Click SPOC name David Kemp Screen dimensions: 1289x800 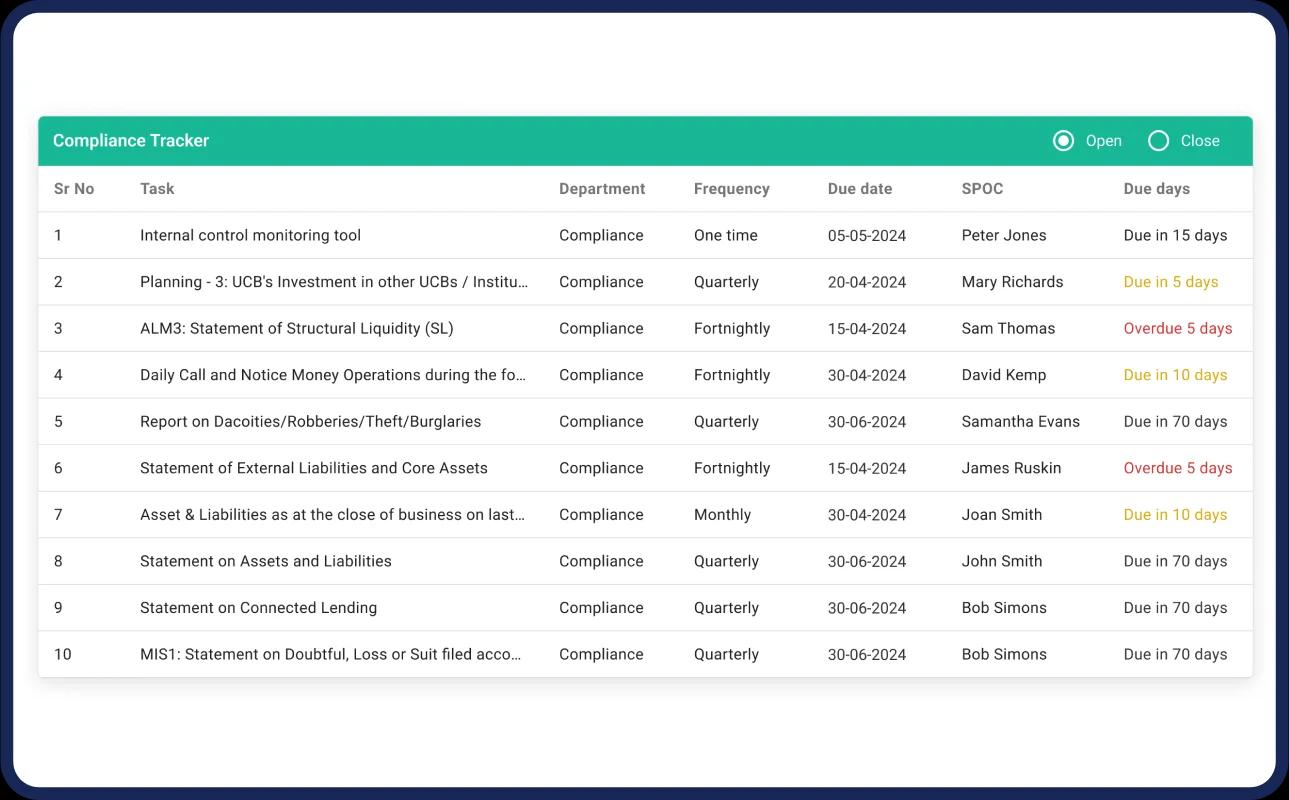[x=1004, y=375]
